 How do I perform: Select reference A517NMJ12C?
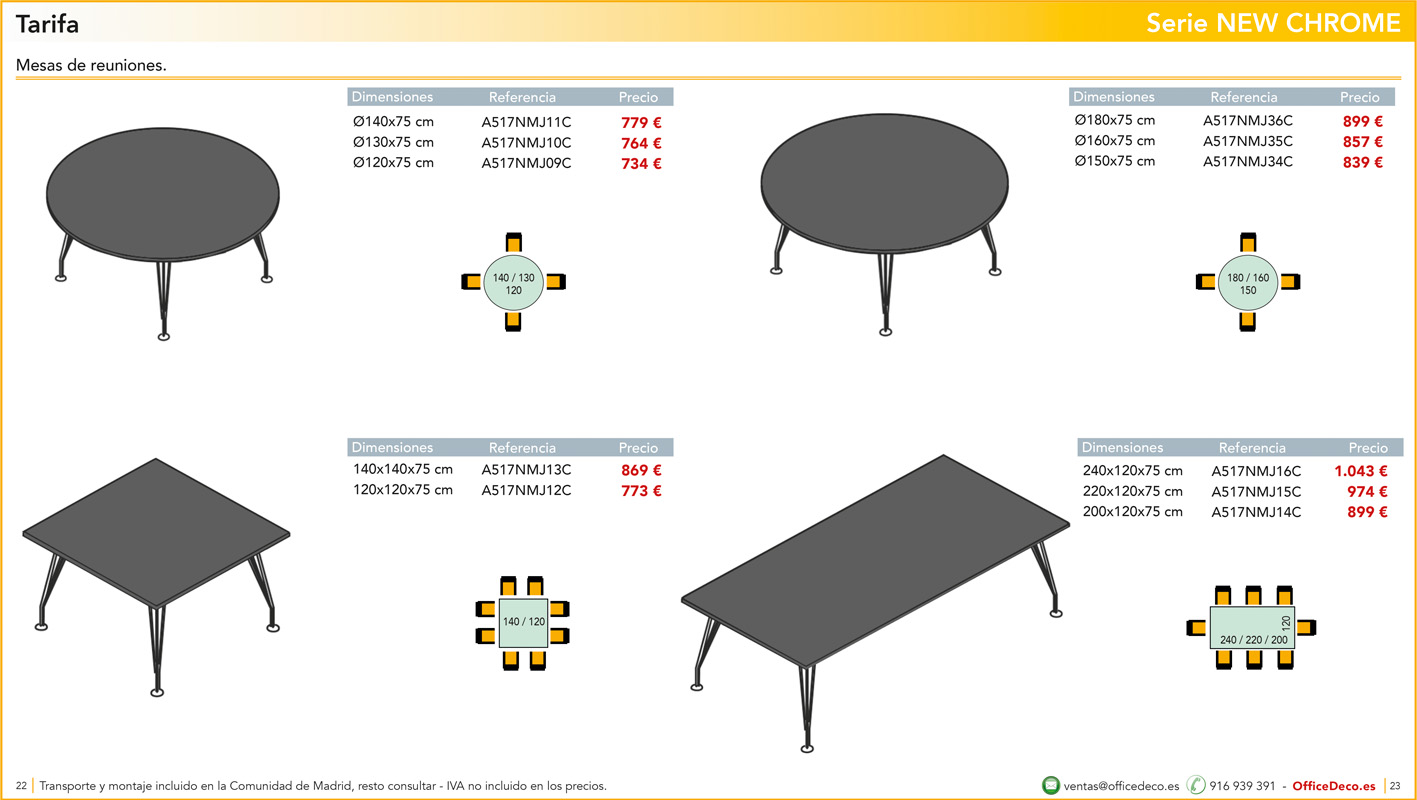(526, 490)
